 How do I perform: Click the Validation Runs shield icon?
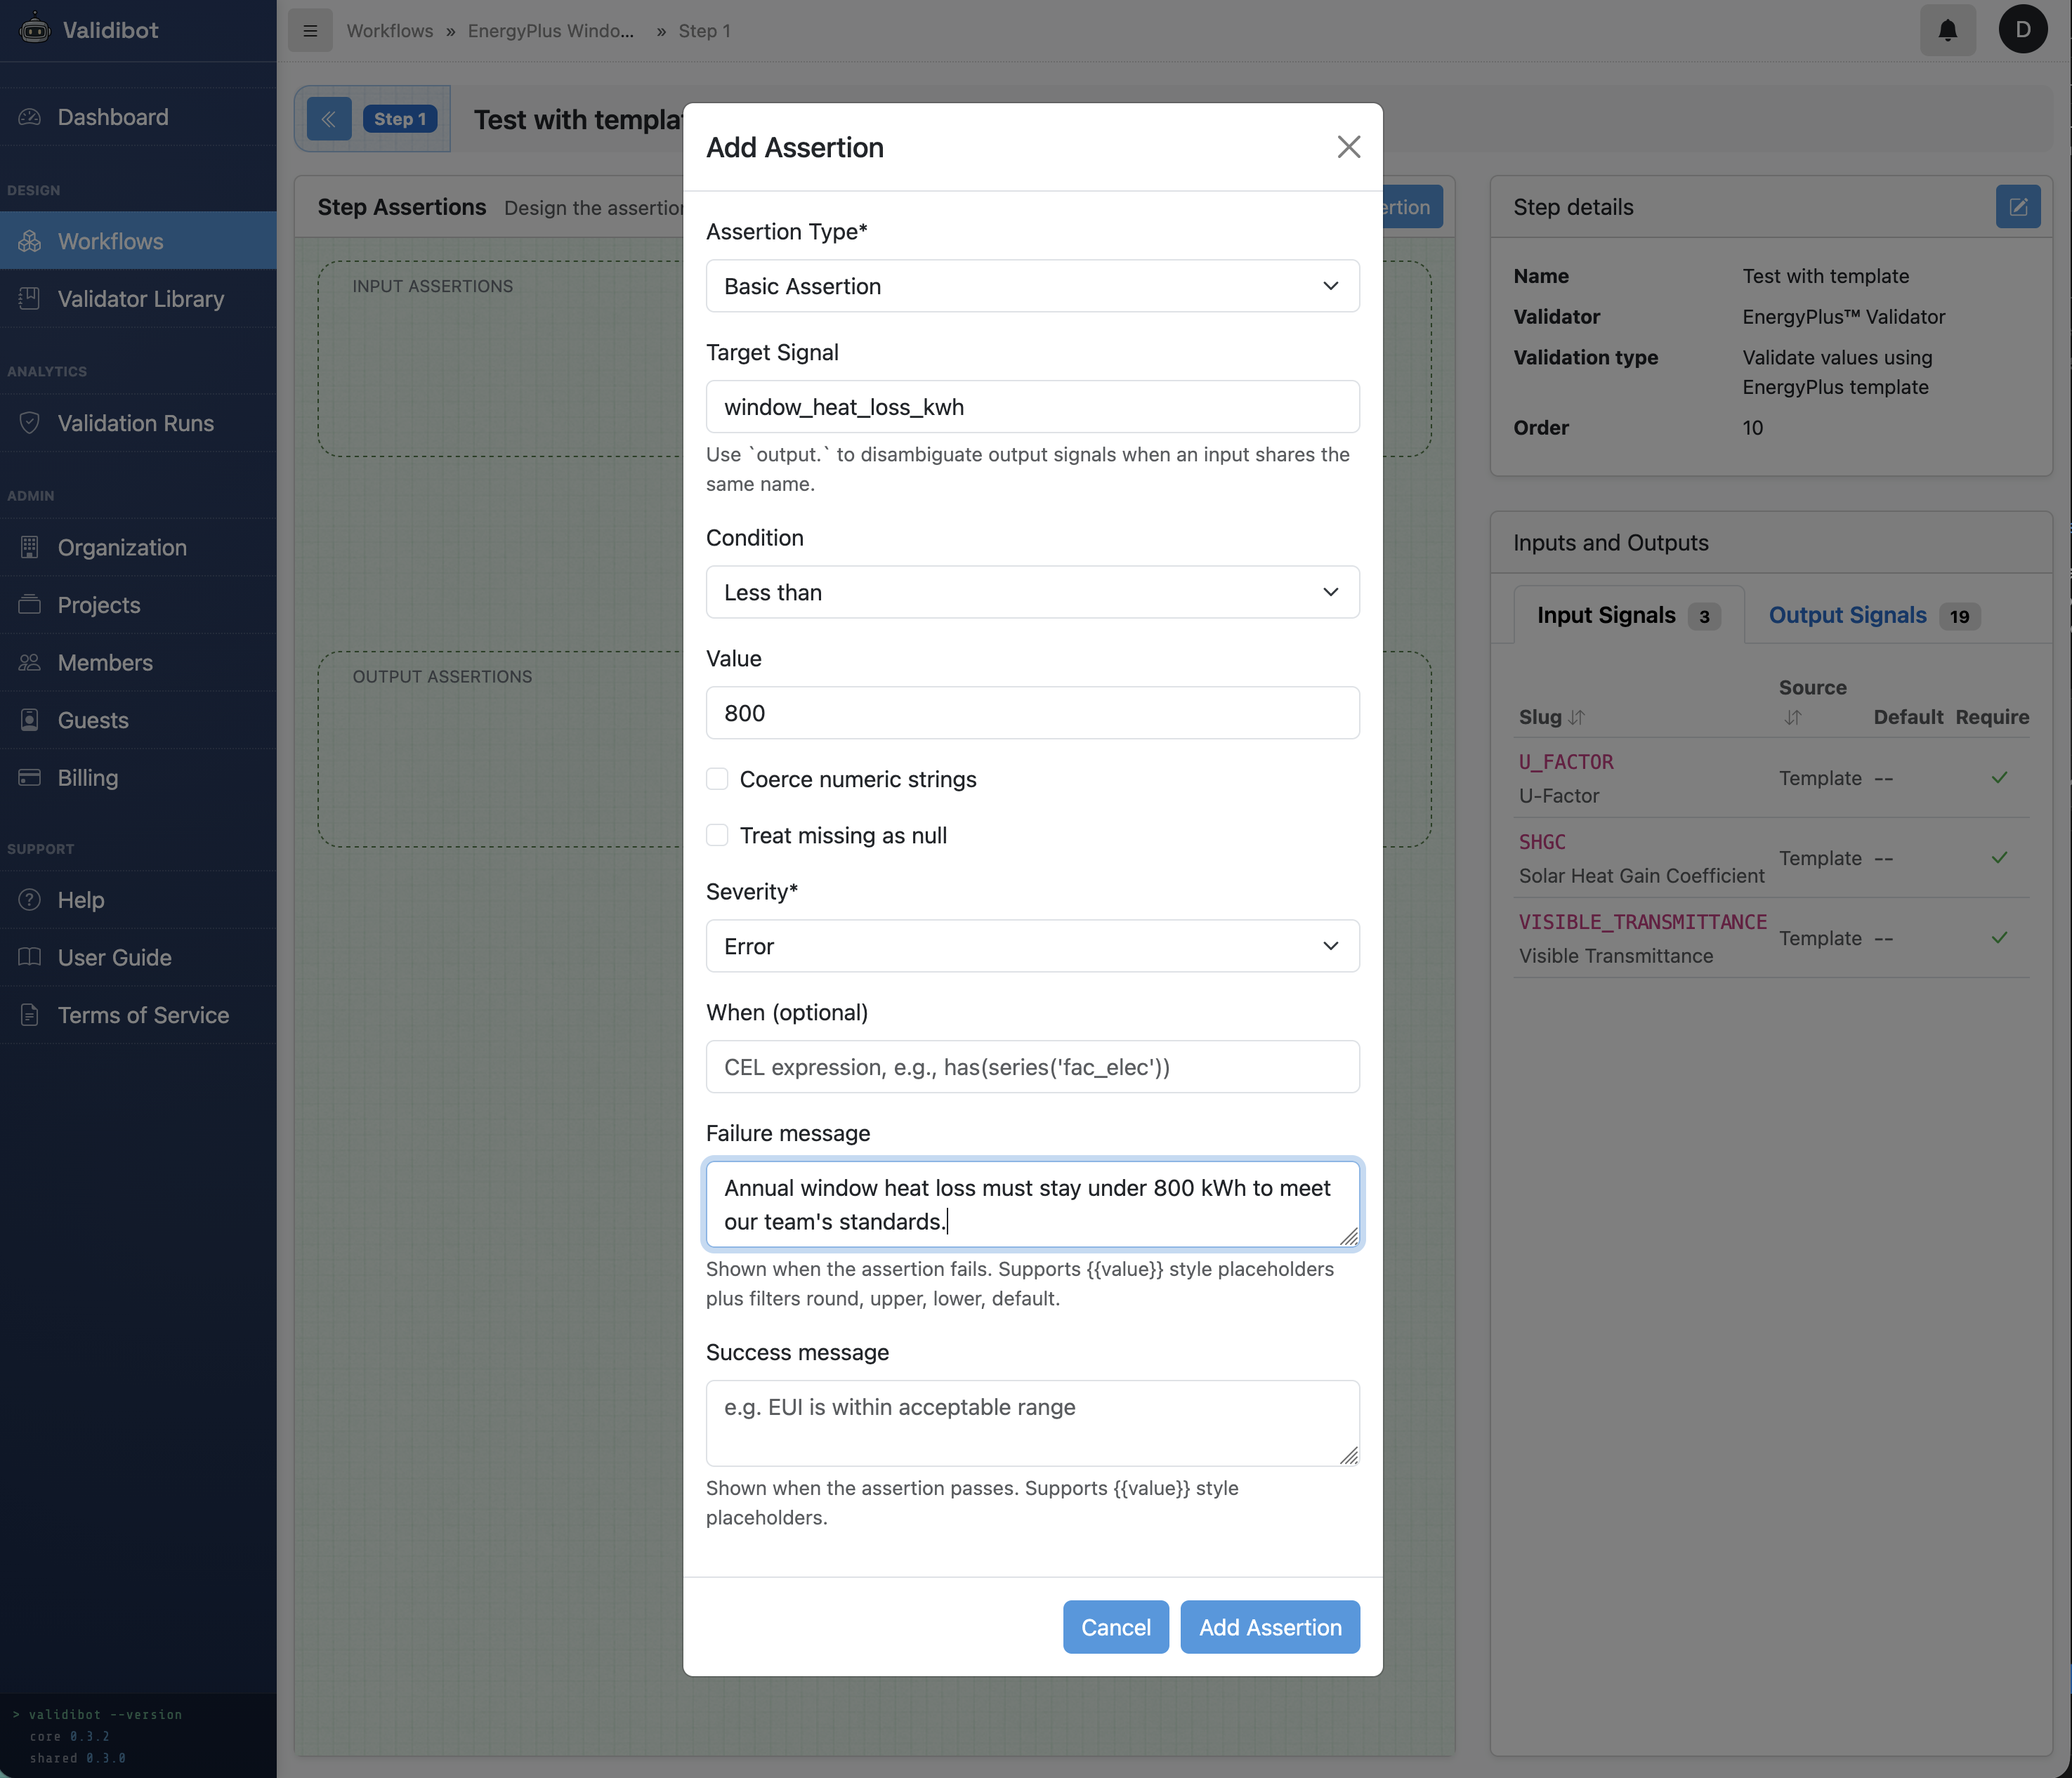tap(30, 423)
